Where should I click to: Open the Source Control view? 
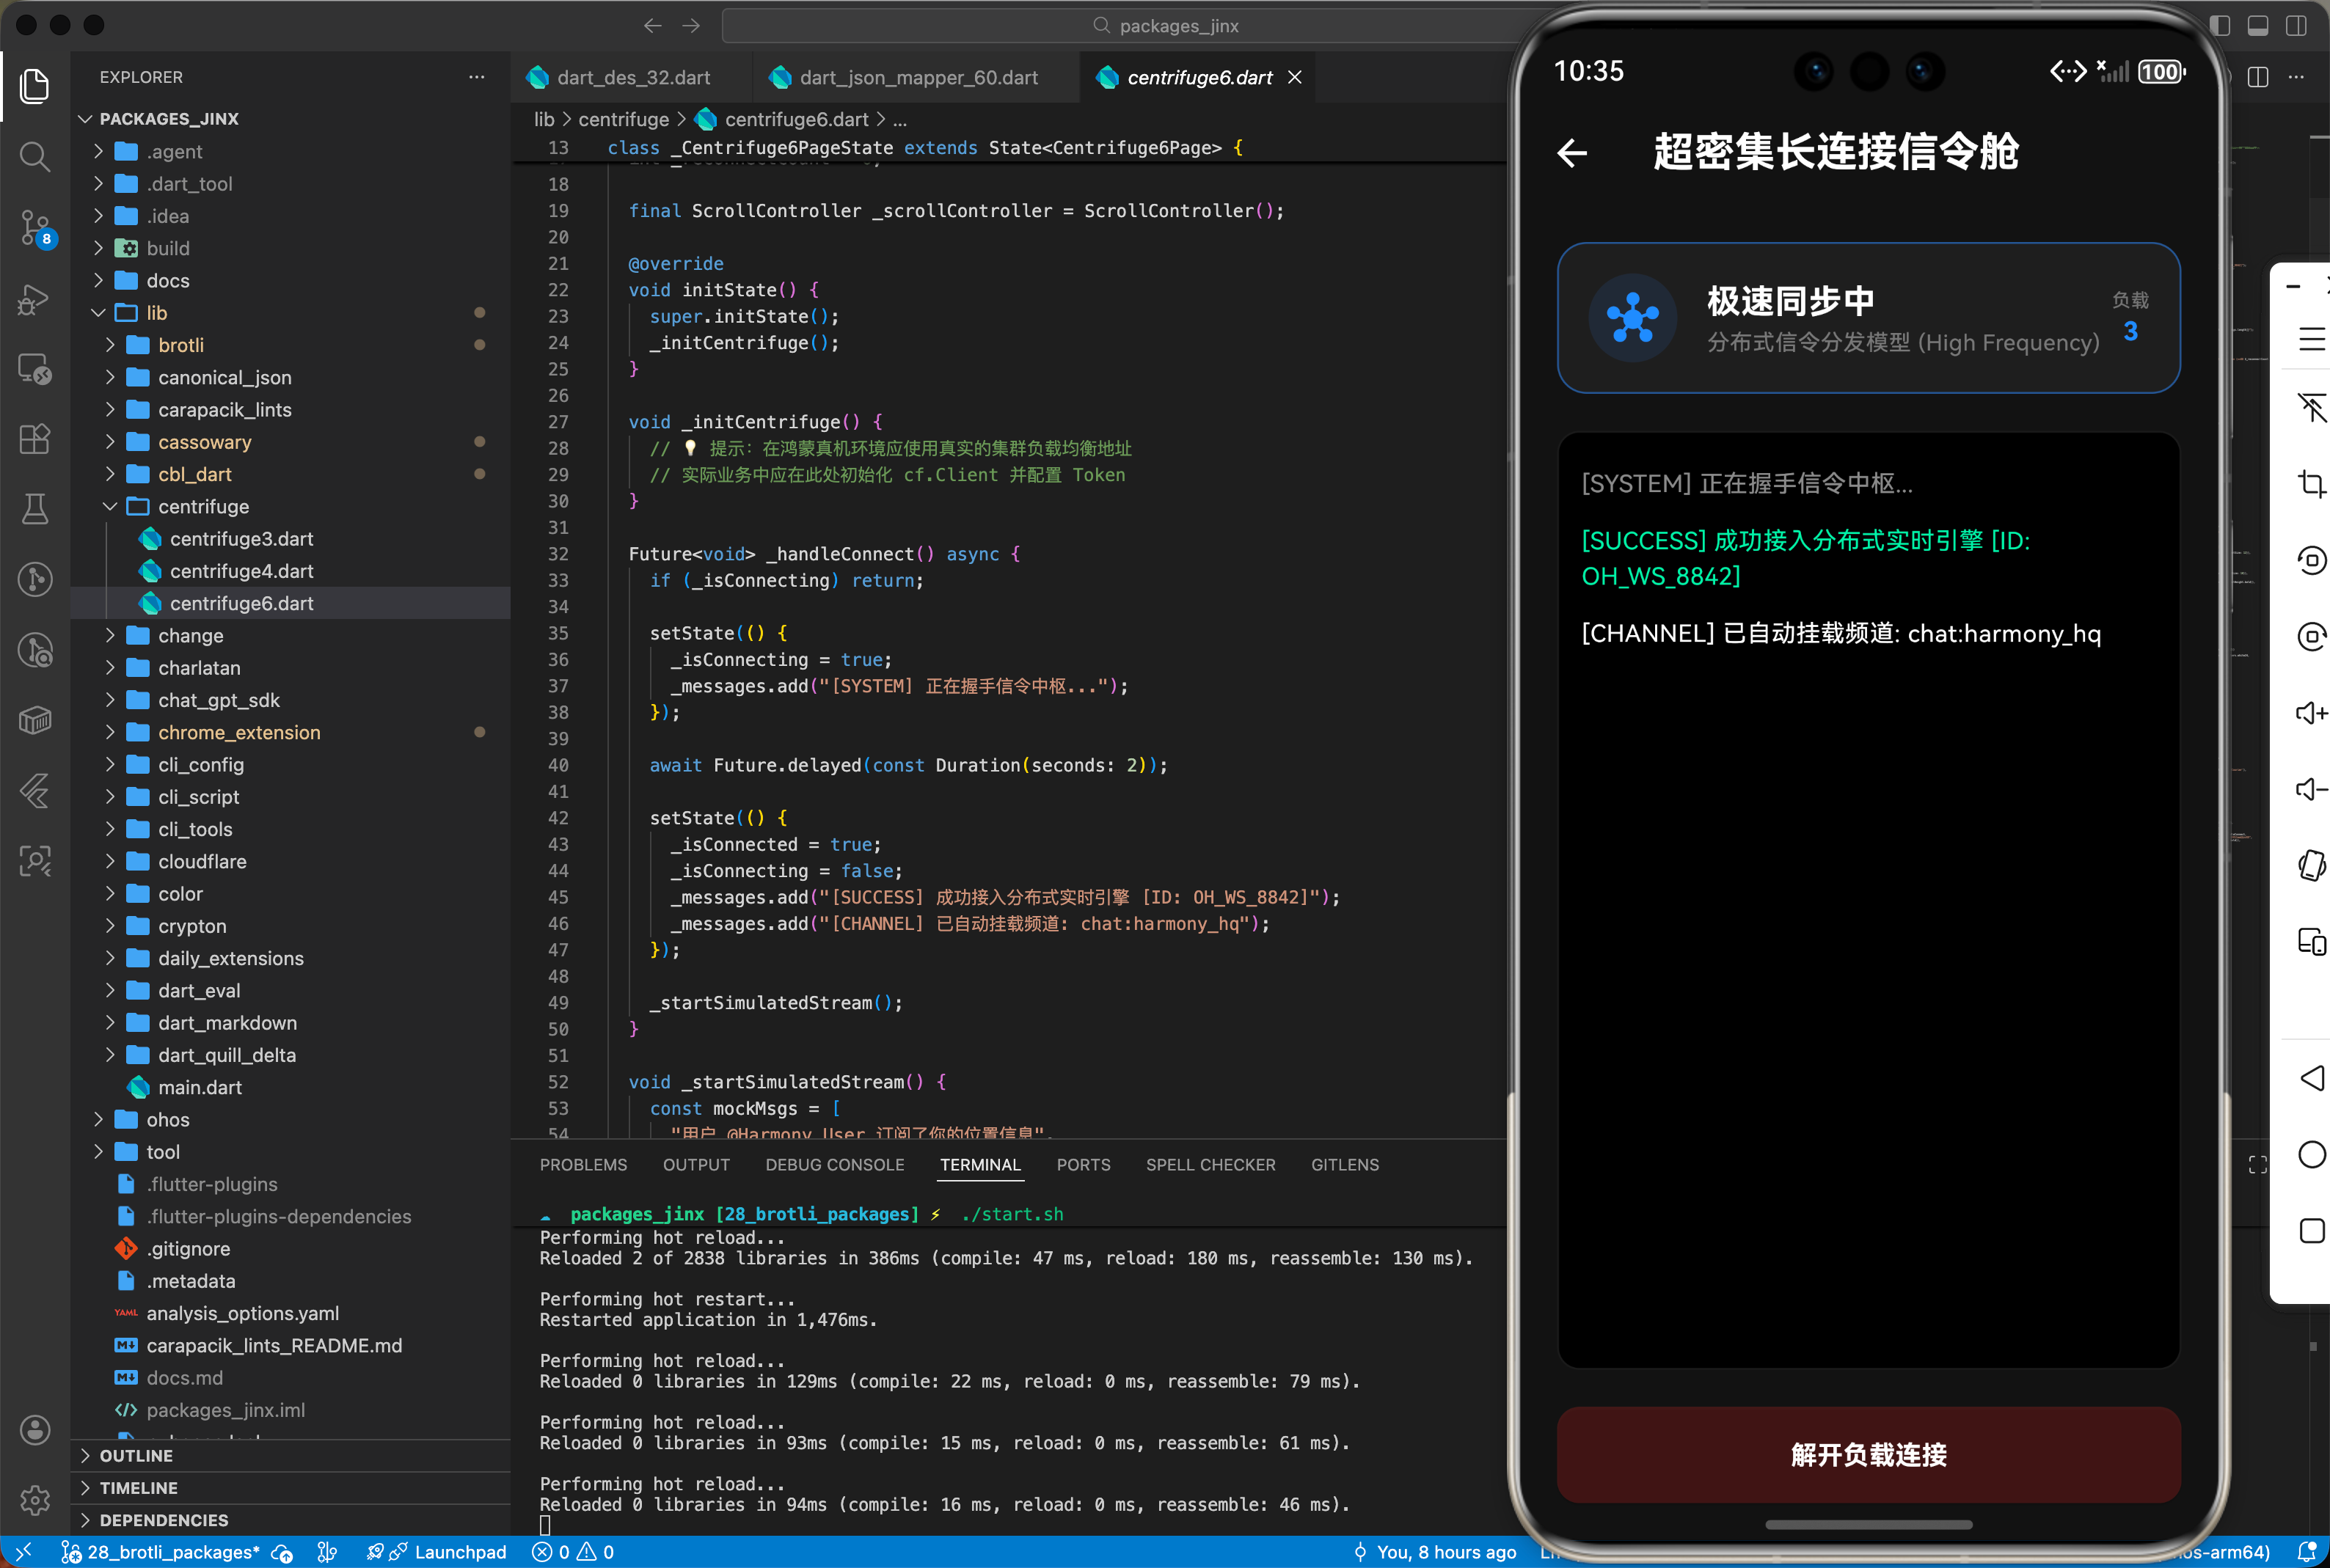click(35, 227)
